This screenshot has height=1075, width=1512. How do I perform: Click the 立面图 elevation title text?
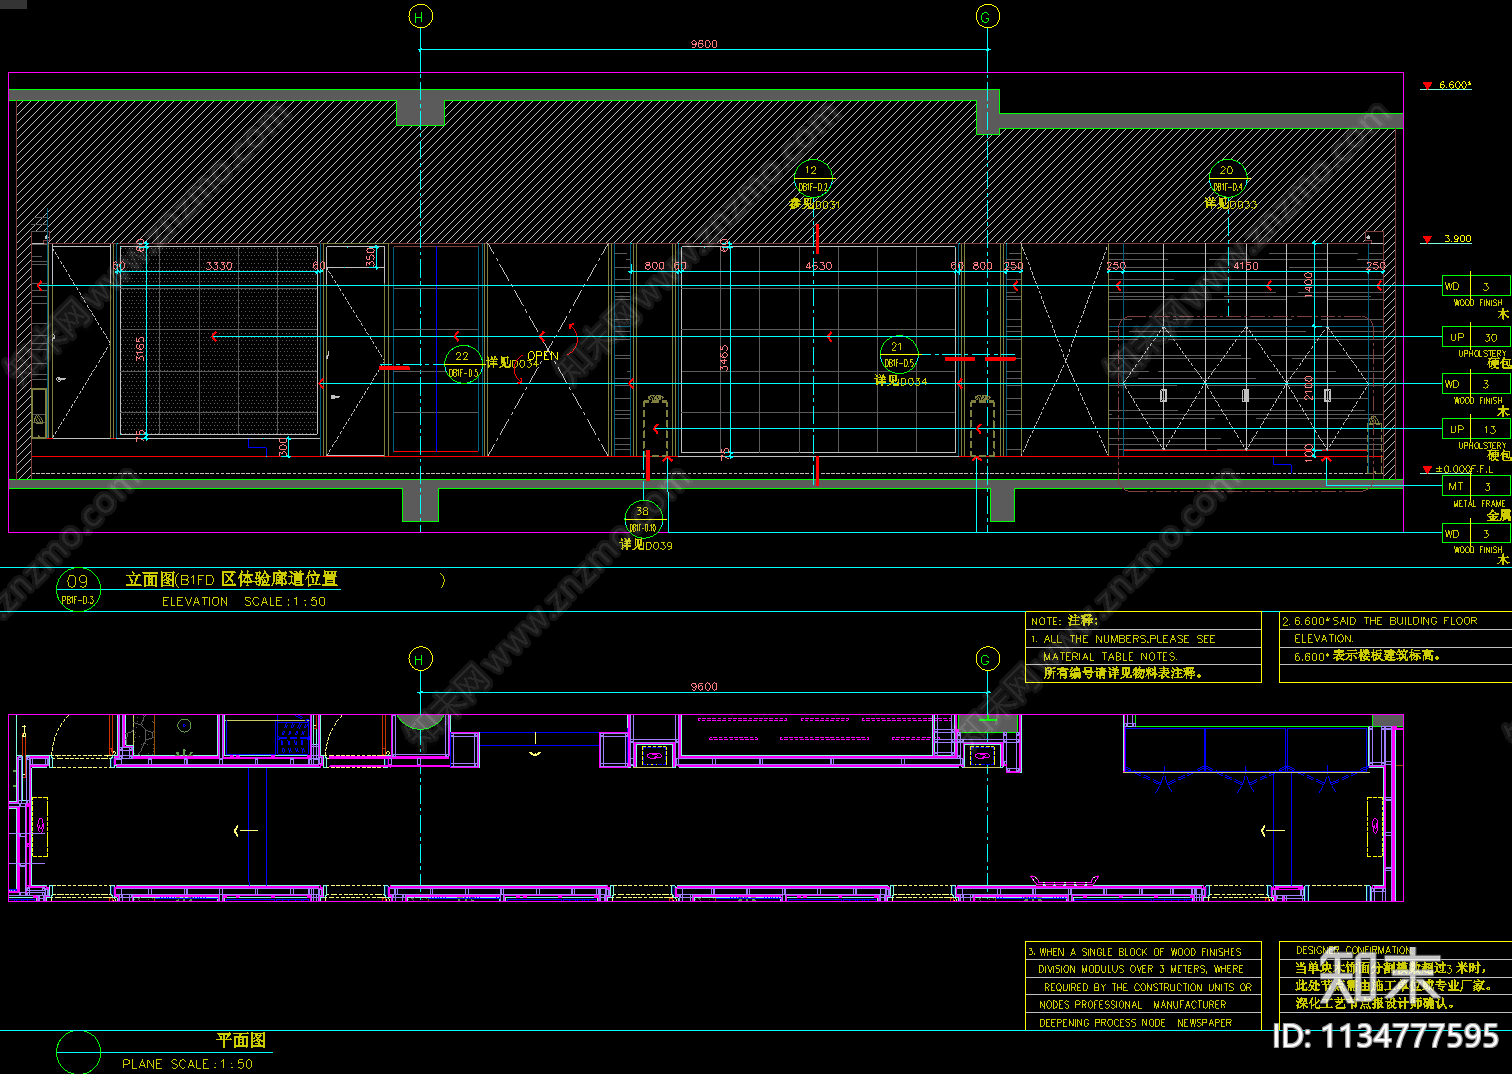point(150,579)
